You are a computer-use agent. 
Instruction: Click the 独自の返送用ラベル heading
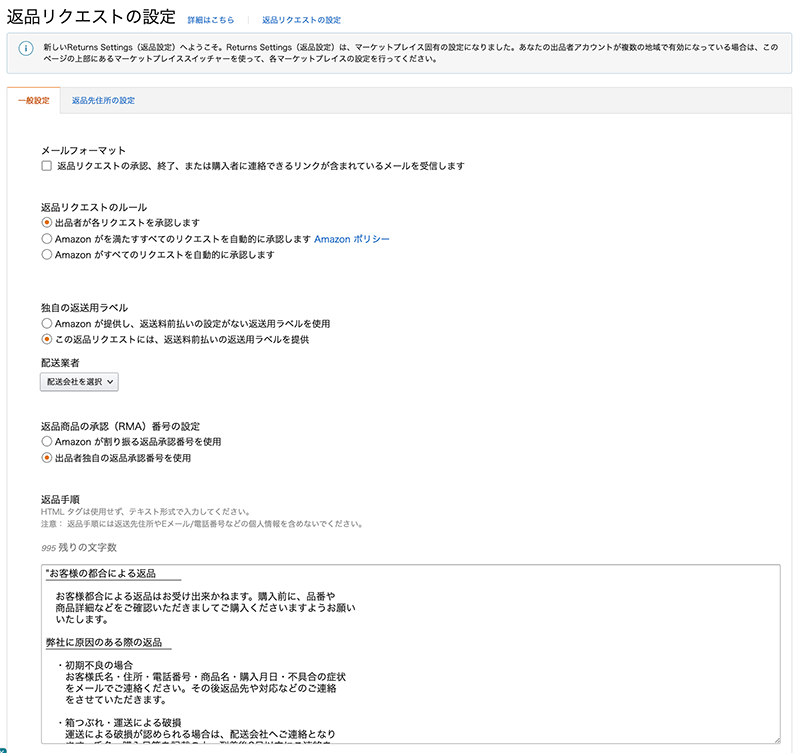tap(84, 308)
